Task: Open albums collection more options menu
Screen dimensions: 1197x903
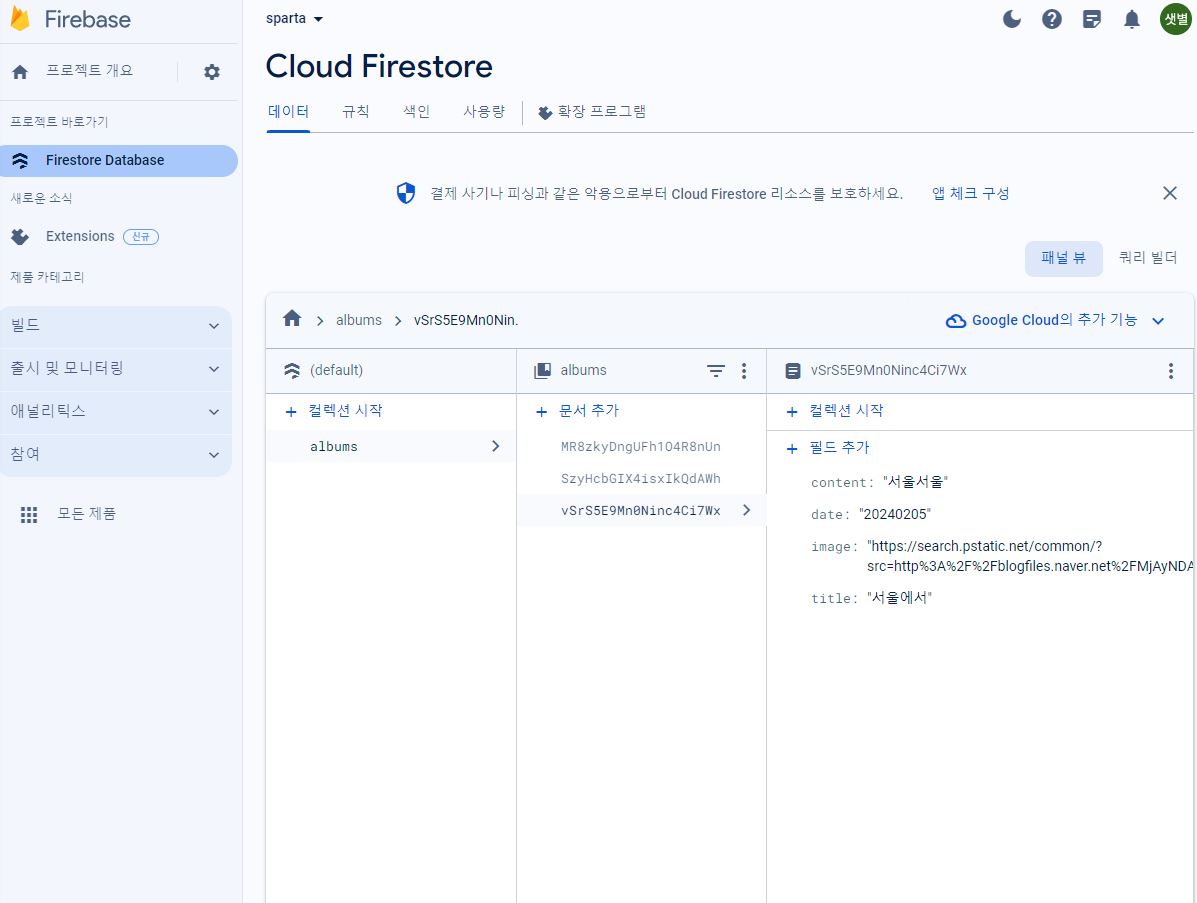Action: point(744,370)
